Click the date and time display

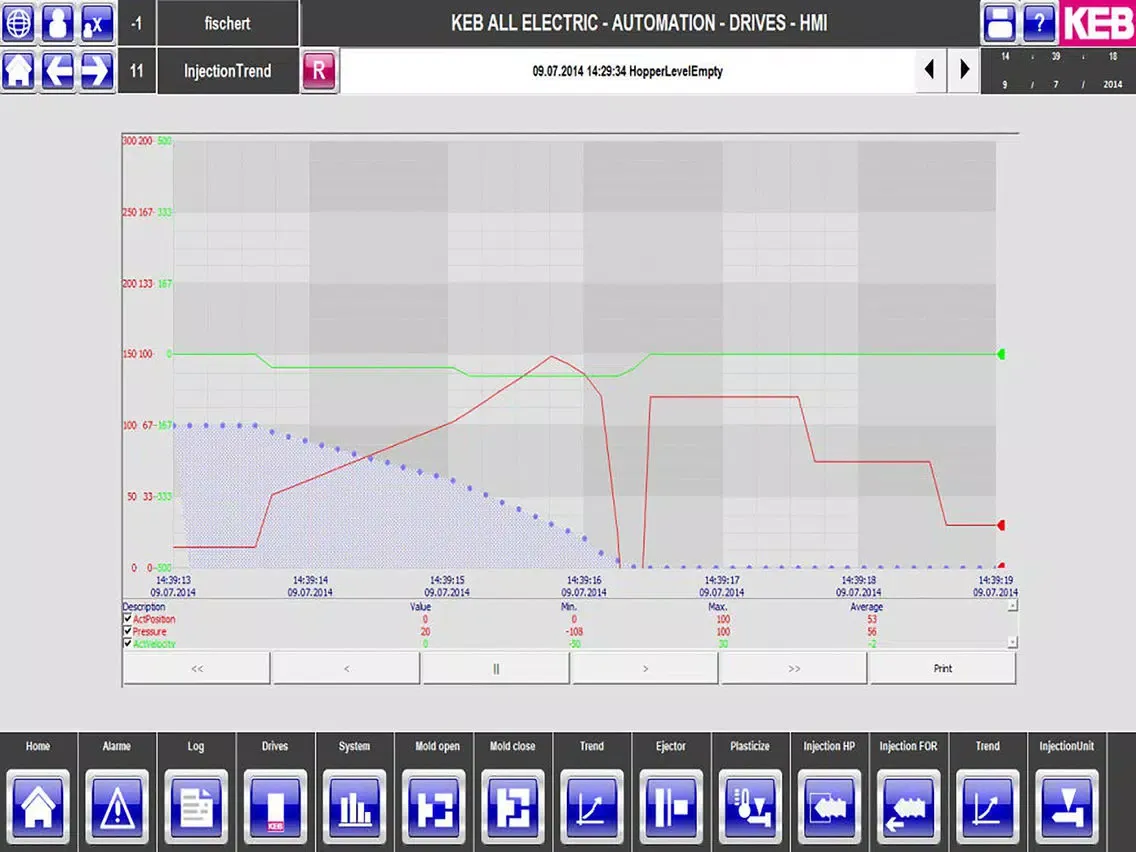[x=1058, y=70]
